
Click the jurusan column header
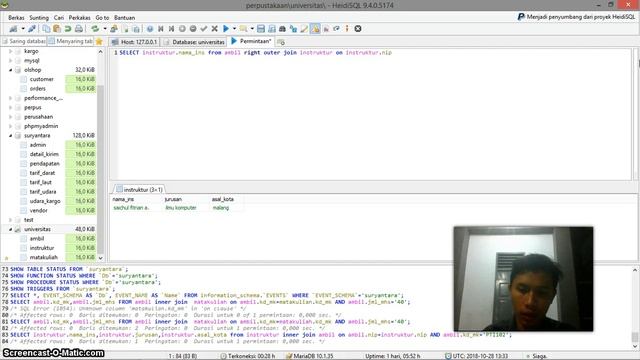186,199
